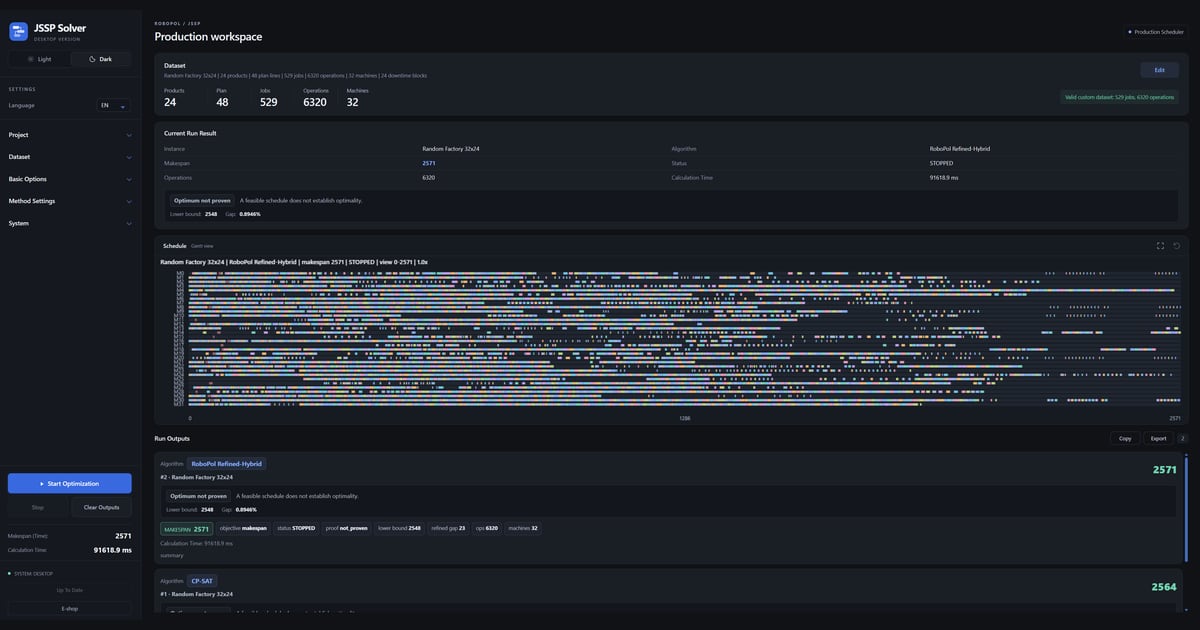Open the System sidebar section
The height and width of the screenshot is (630, 1200).
click(69, 223)
